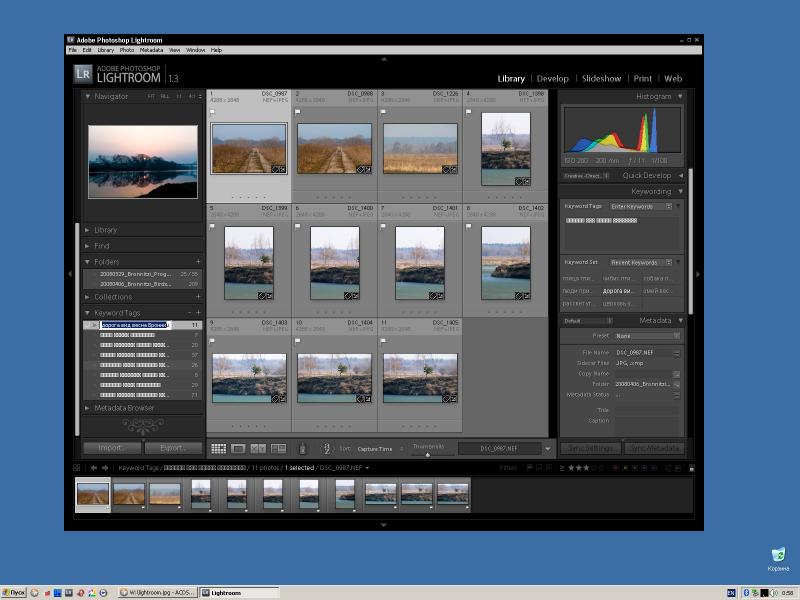This screenshot has height=600, width=800.
Task: Toggle red color label filter
Action: pyautogui.click(x=616, y=468)
